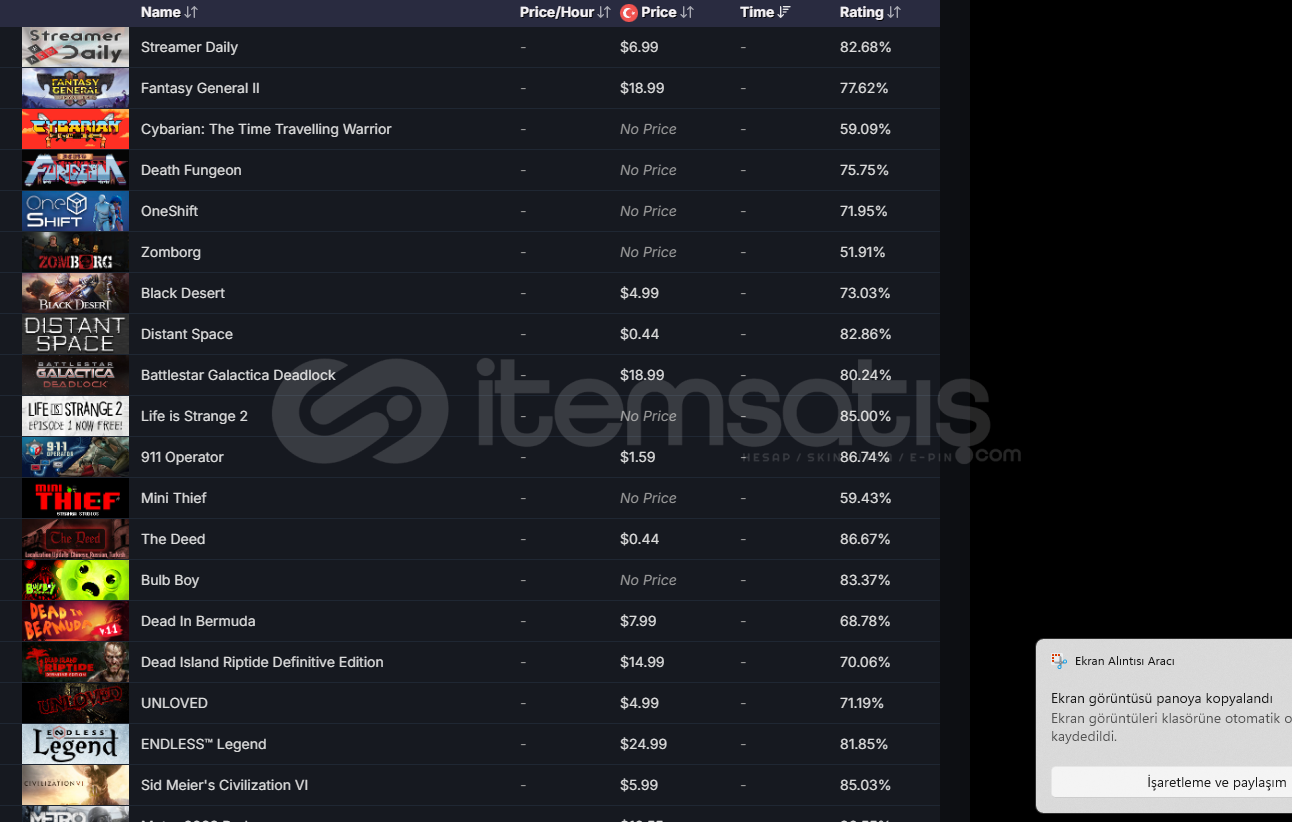Open the screenshot copied notification message
The width and height of the screenshot is (1292, 822).
pos(1162,698)
